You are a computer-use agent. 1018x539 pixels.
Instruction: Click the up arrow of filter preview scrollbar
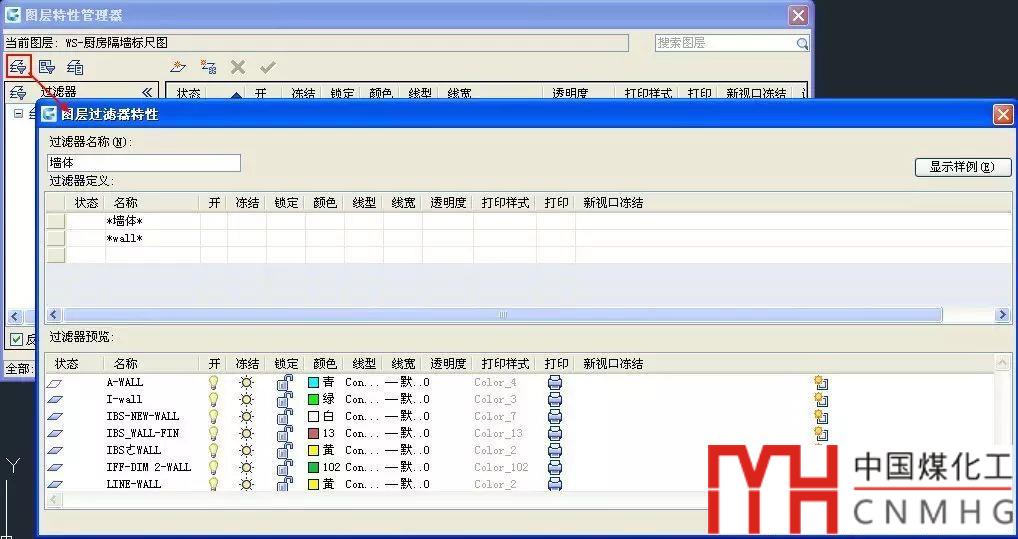tap(1002, 362)
